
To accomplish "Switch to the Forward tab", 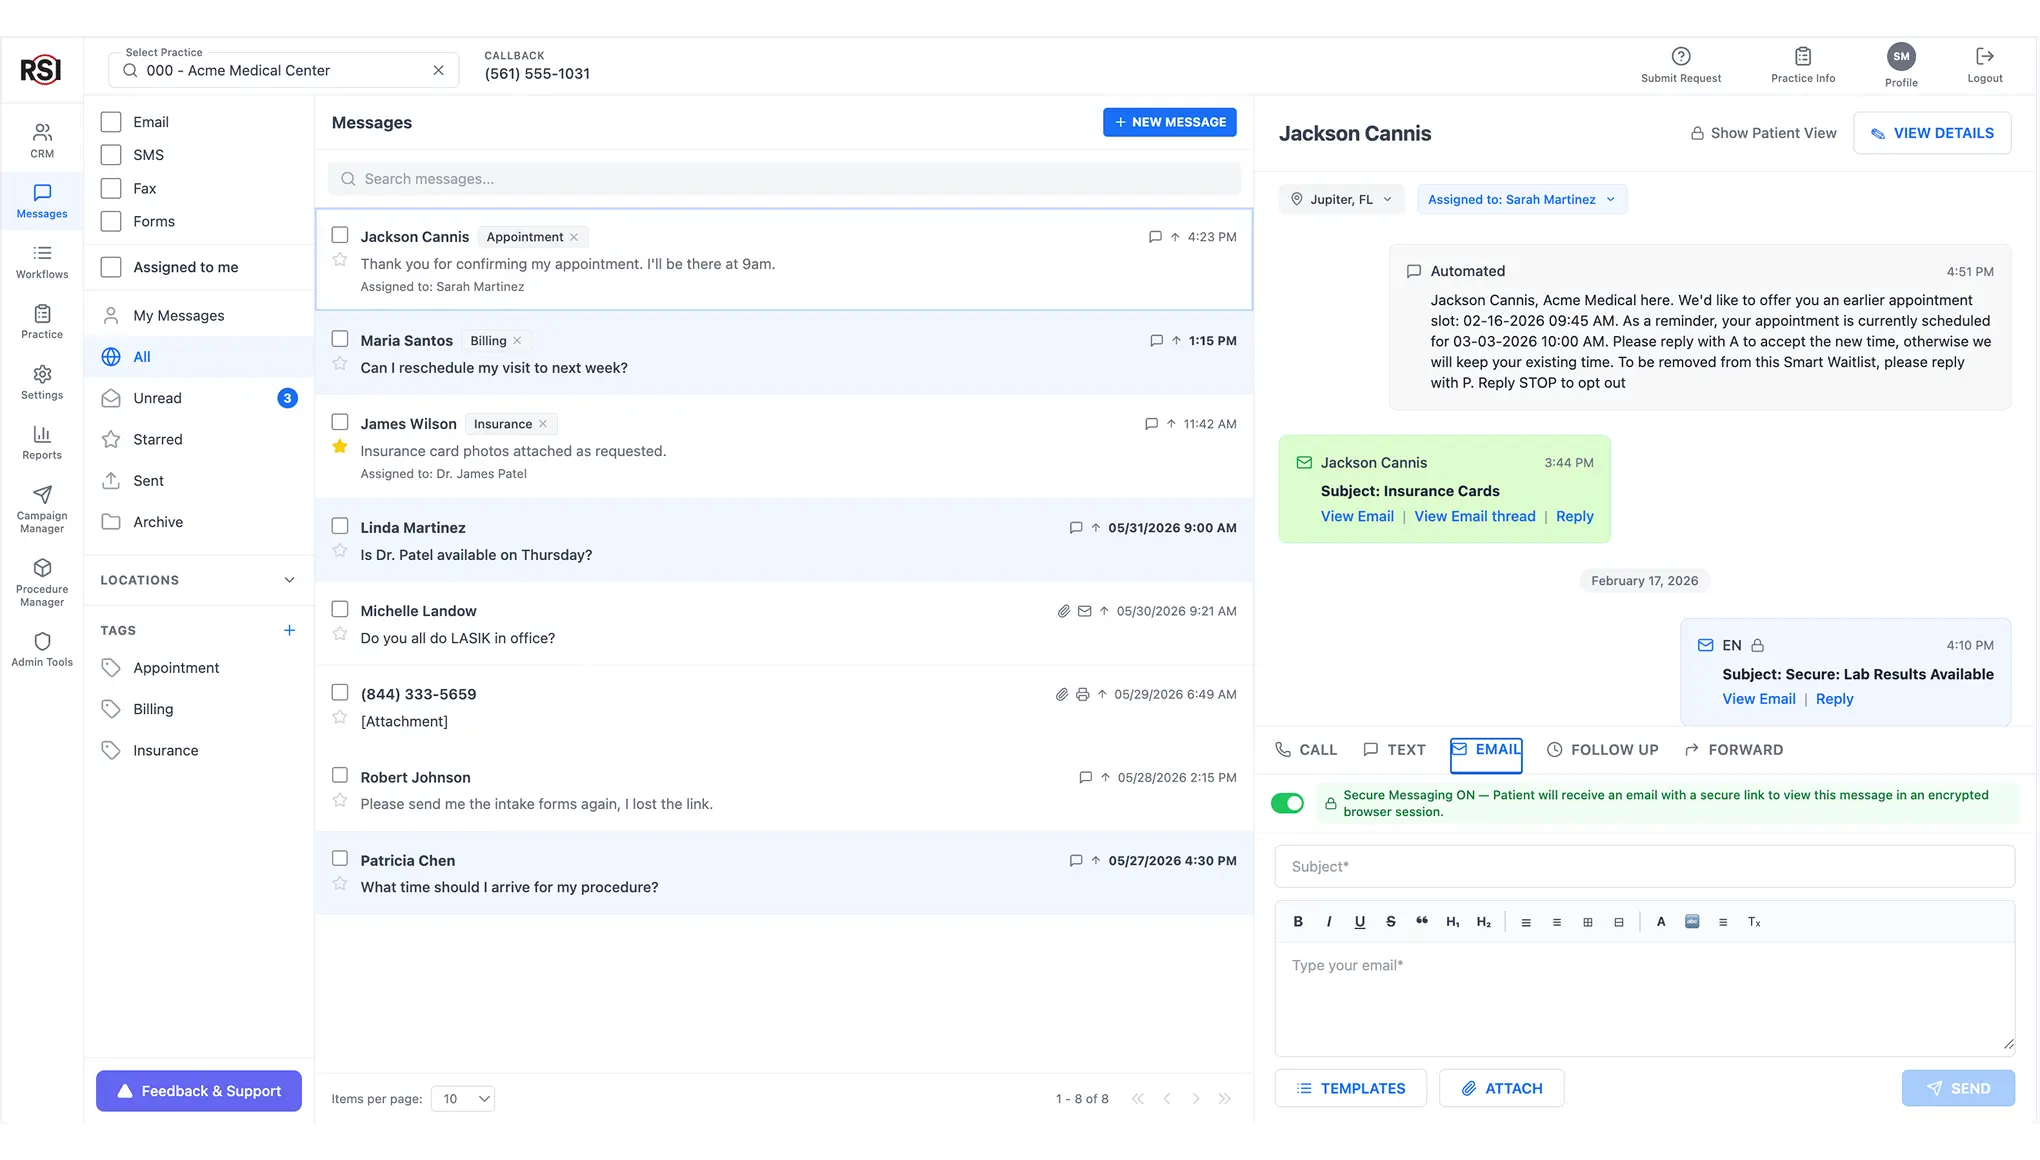I will pos(1733,750).
